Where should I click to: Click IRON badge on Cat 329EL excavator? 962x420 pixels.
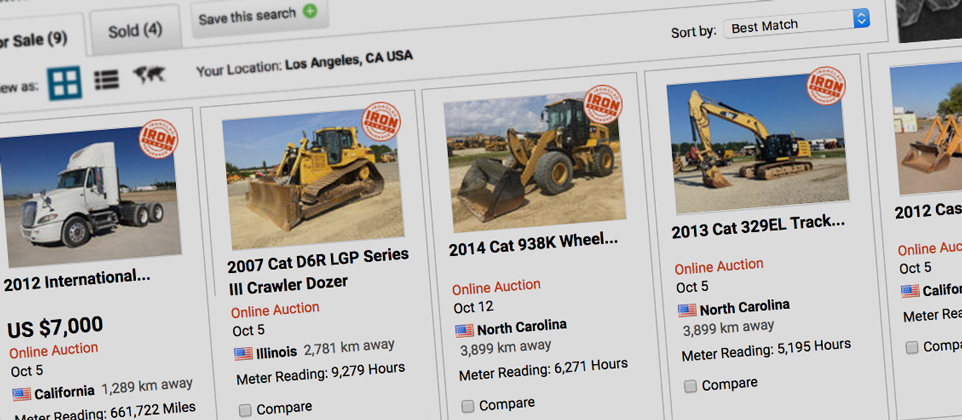coord(826,86)
